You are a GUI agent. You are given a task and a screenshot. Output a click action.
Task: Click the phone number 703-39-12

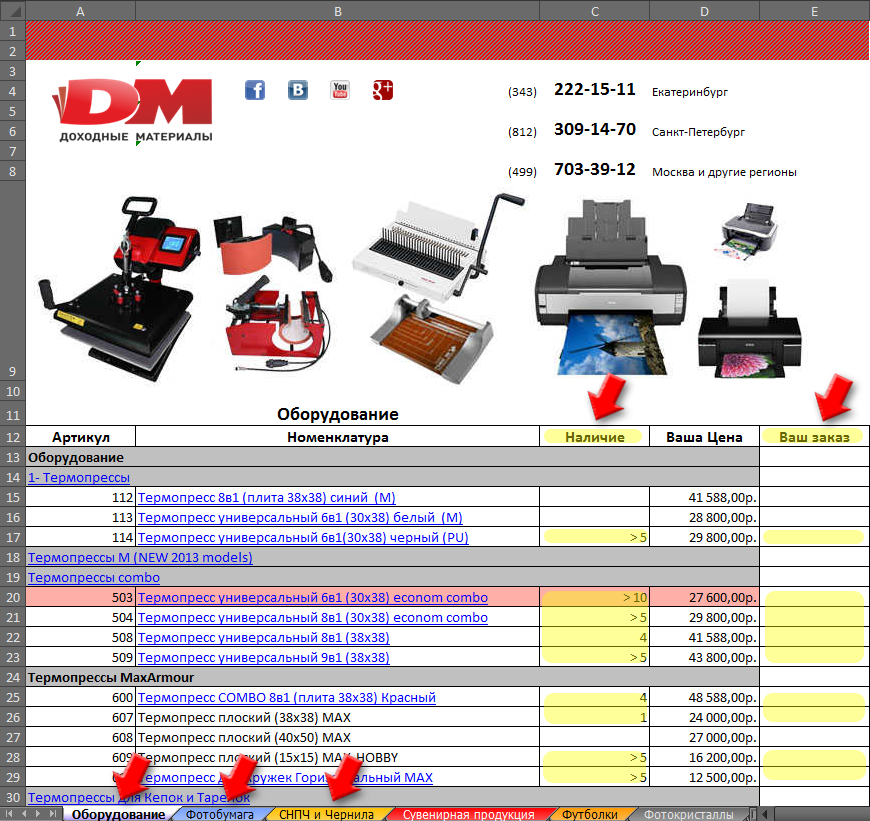click(x=594, y=169)
